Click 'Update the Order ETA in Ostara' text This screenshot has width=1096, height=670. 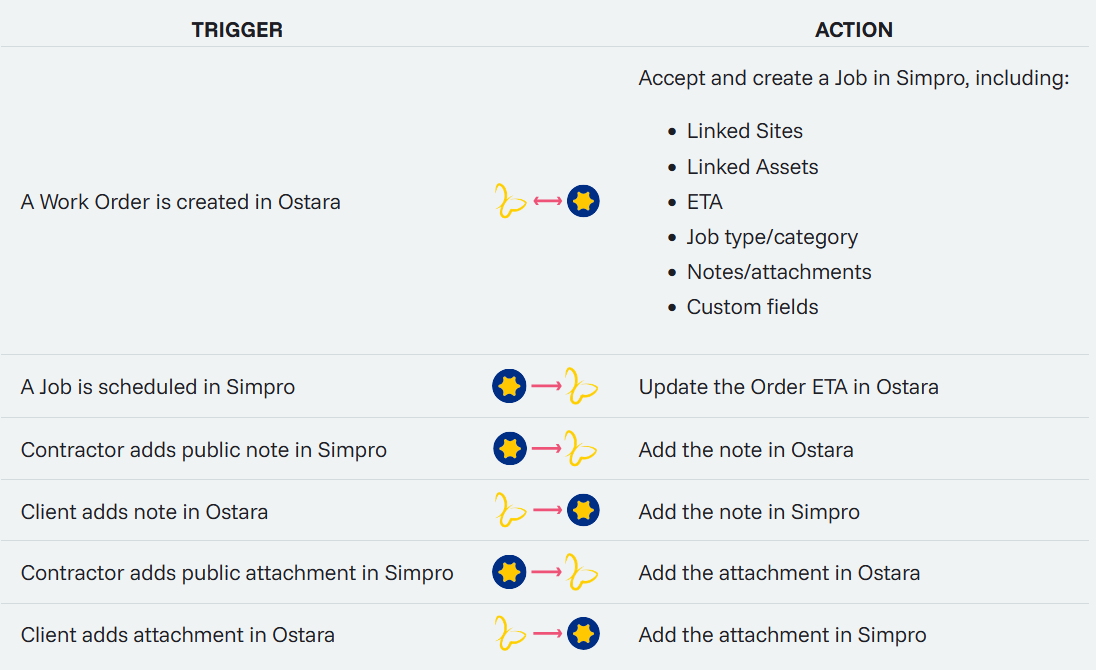click(x=788, y=387)
